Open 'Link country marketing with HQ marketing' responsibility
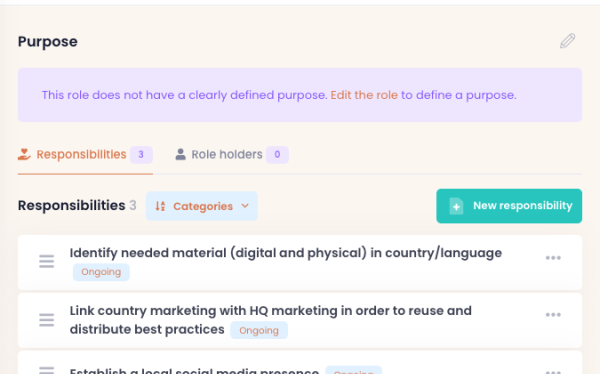The height and width of the screenshot is (374, 600). click(271, 320)
